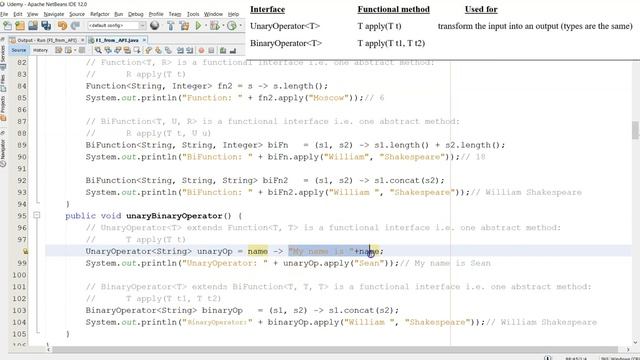Viewport: 640px width, 360px height.
Task: Switch editor to History view
Action: pyautogui.click(x=40, y=50)
